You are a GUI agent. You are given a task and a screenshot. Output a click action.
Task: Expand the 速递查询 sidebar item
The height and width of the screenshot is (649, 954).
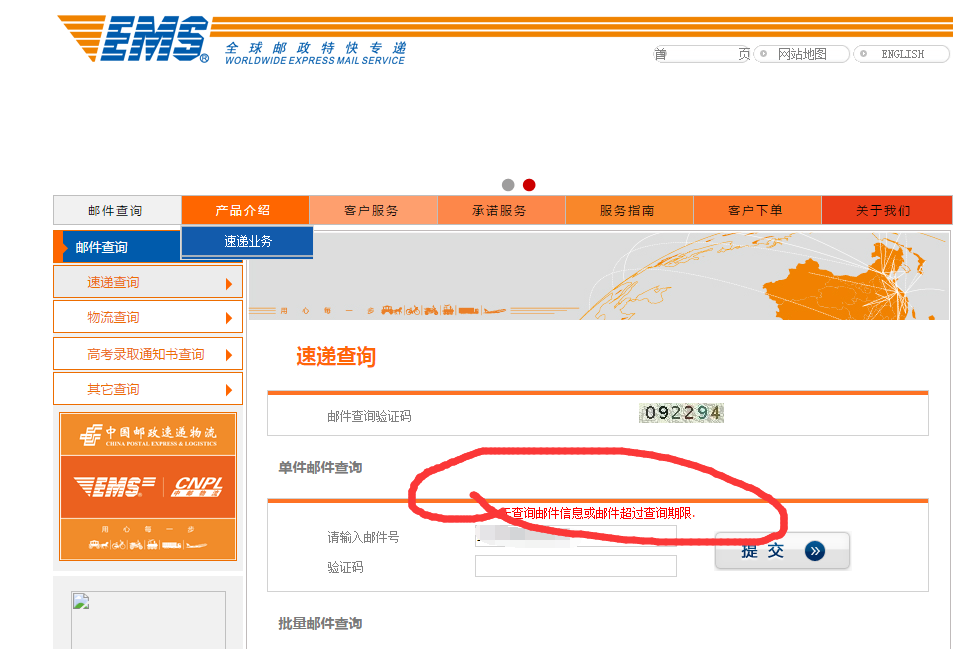click(x=147, y=282)
